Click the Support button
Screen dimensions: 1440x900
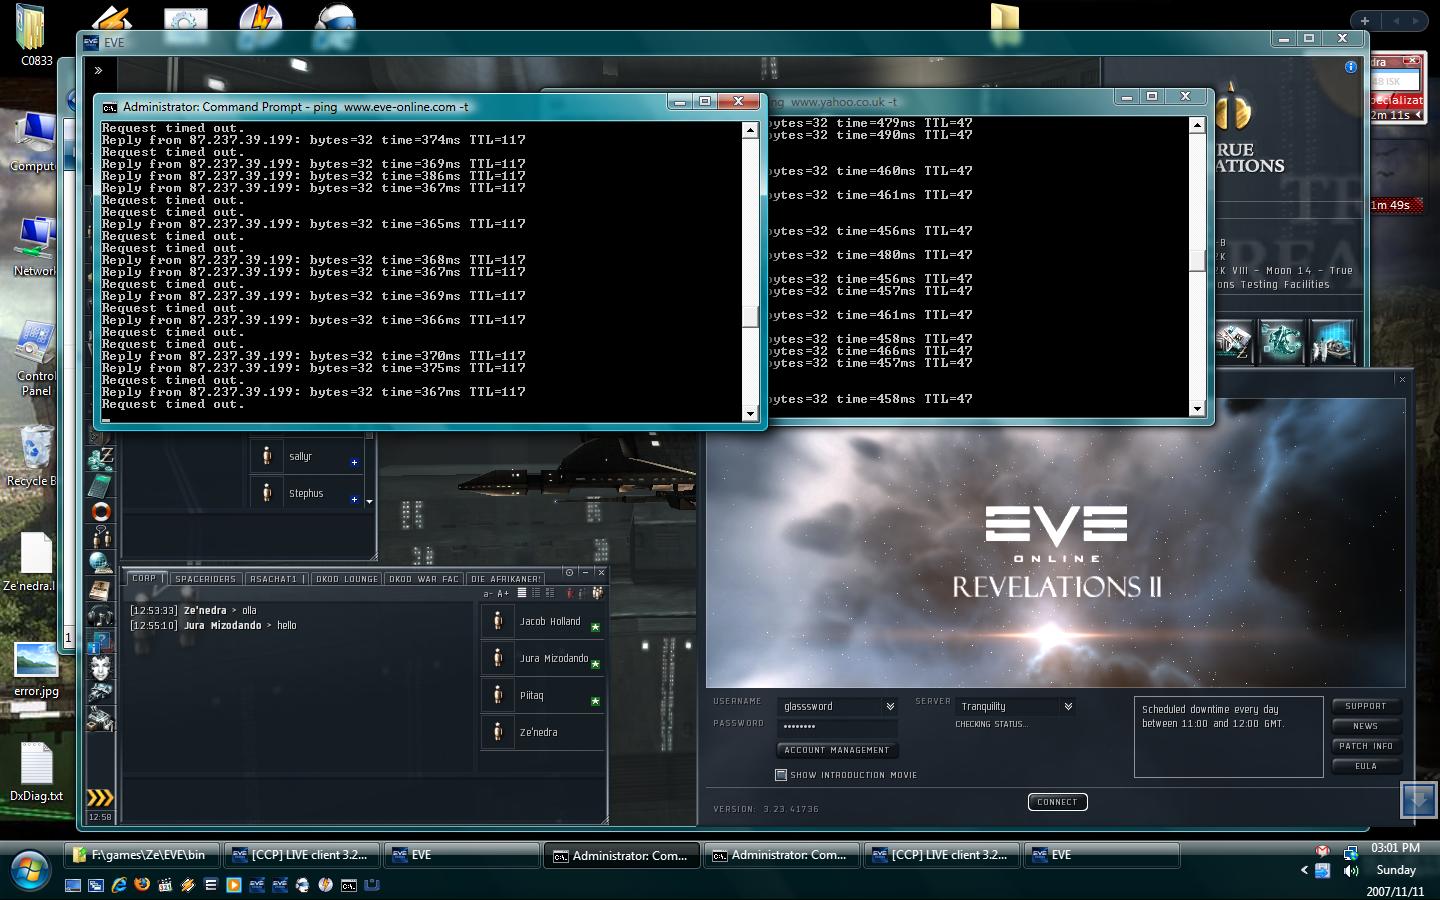click(x=1366, y=706)
